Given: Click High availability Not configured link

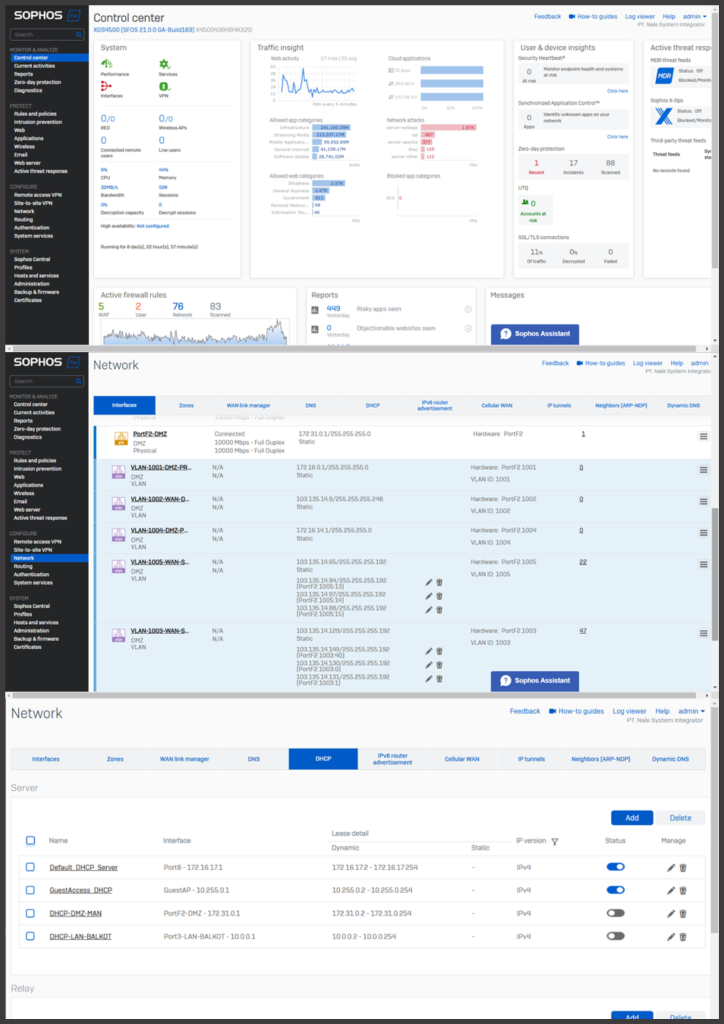Looking at the screenshot, I should click(153, 226).
